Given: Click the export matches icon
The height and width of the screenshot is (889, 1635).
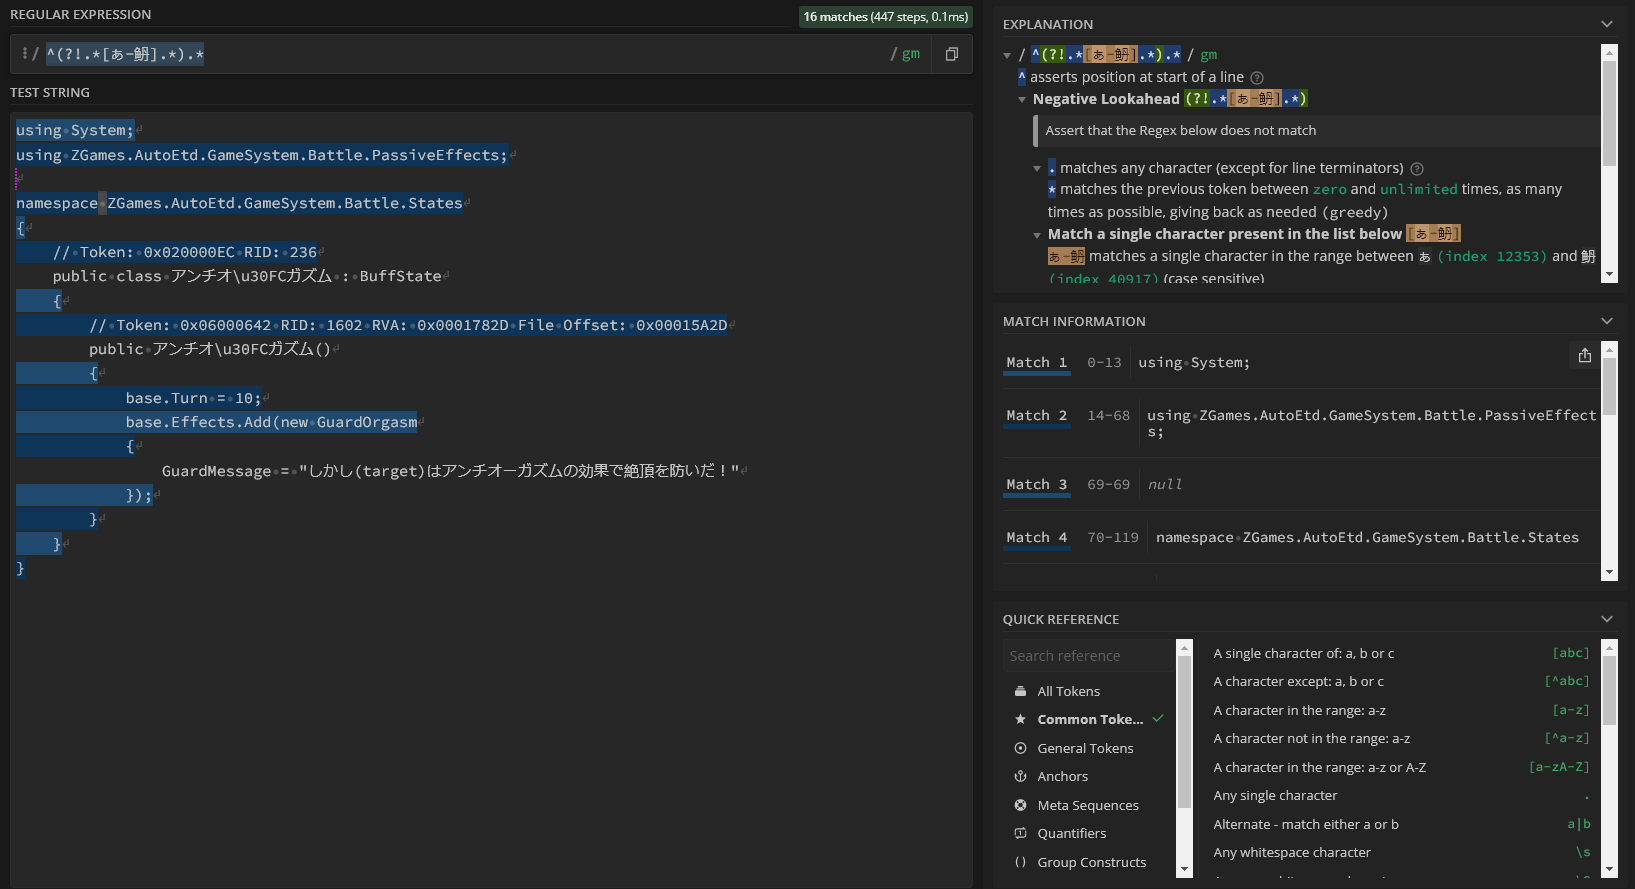Looking at the screenshot, I should tap(1584, 355).
